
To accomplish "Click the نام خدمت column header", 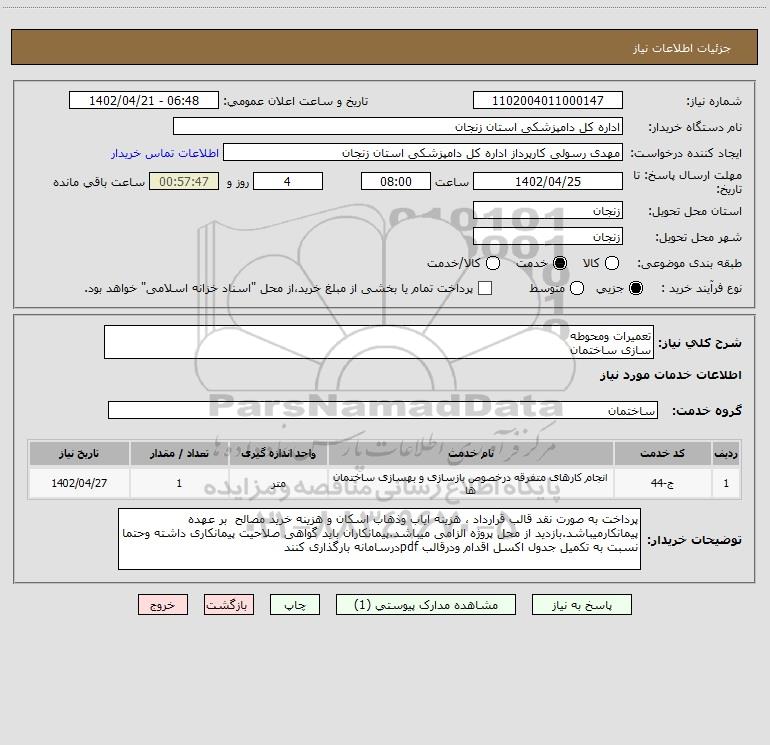I will pos(471,453).
